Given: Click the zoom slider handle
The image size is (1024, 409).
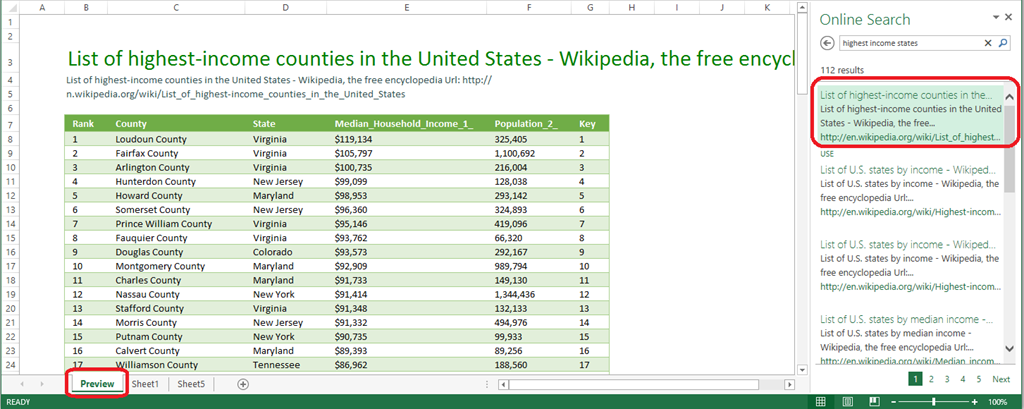Looking at the screenshot, I should click(x=935, y=402).
